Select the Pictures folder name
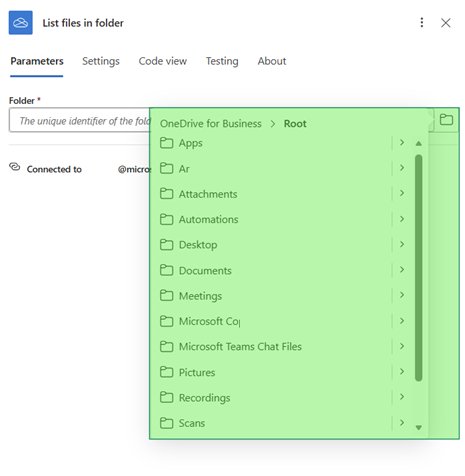The width and height of the screenshot is (465, 476). coord(197,372)
